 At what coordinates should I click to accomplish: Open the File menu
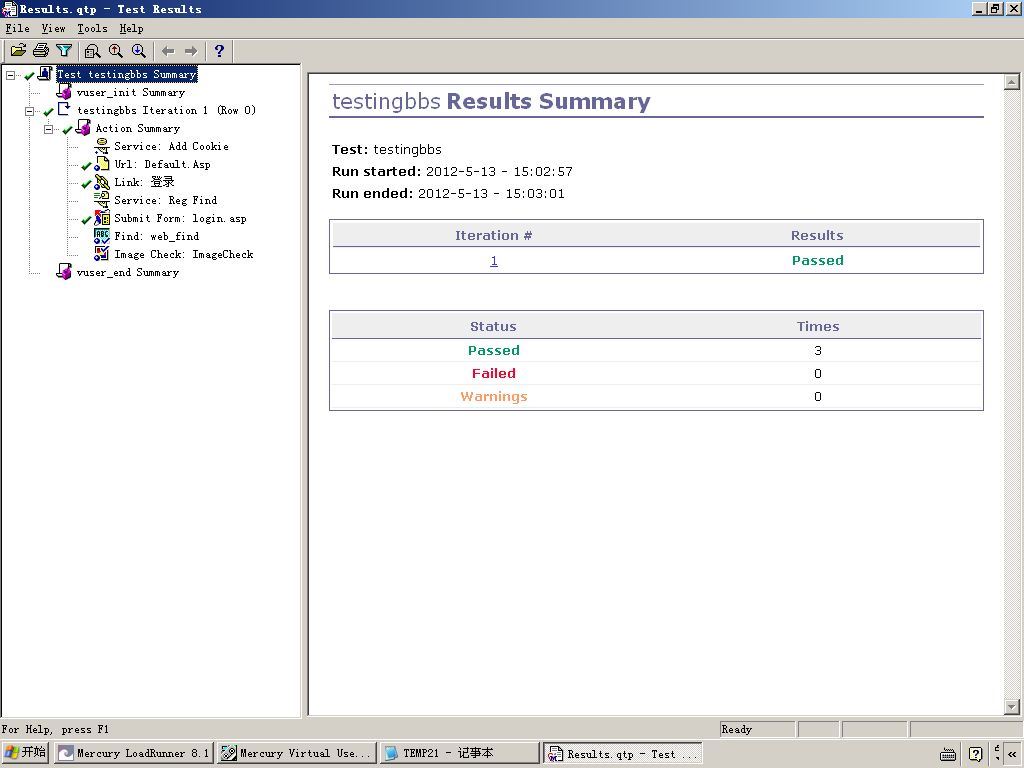pos(18,29)
